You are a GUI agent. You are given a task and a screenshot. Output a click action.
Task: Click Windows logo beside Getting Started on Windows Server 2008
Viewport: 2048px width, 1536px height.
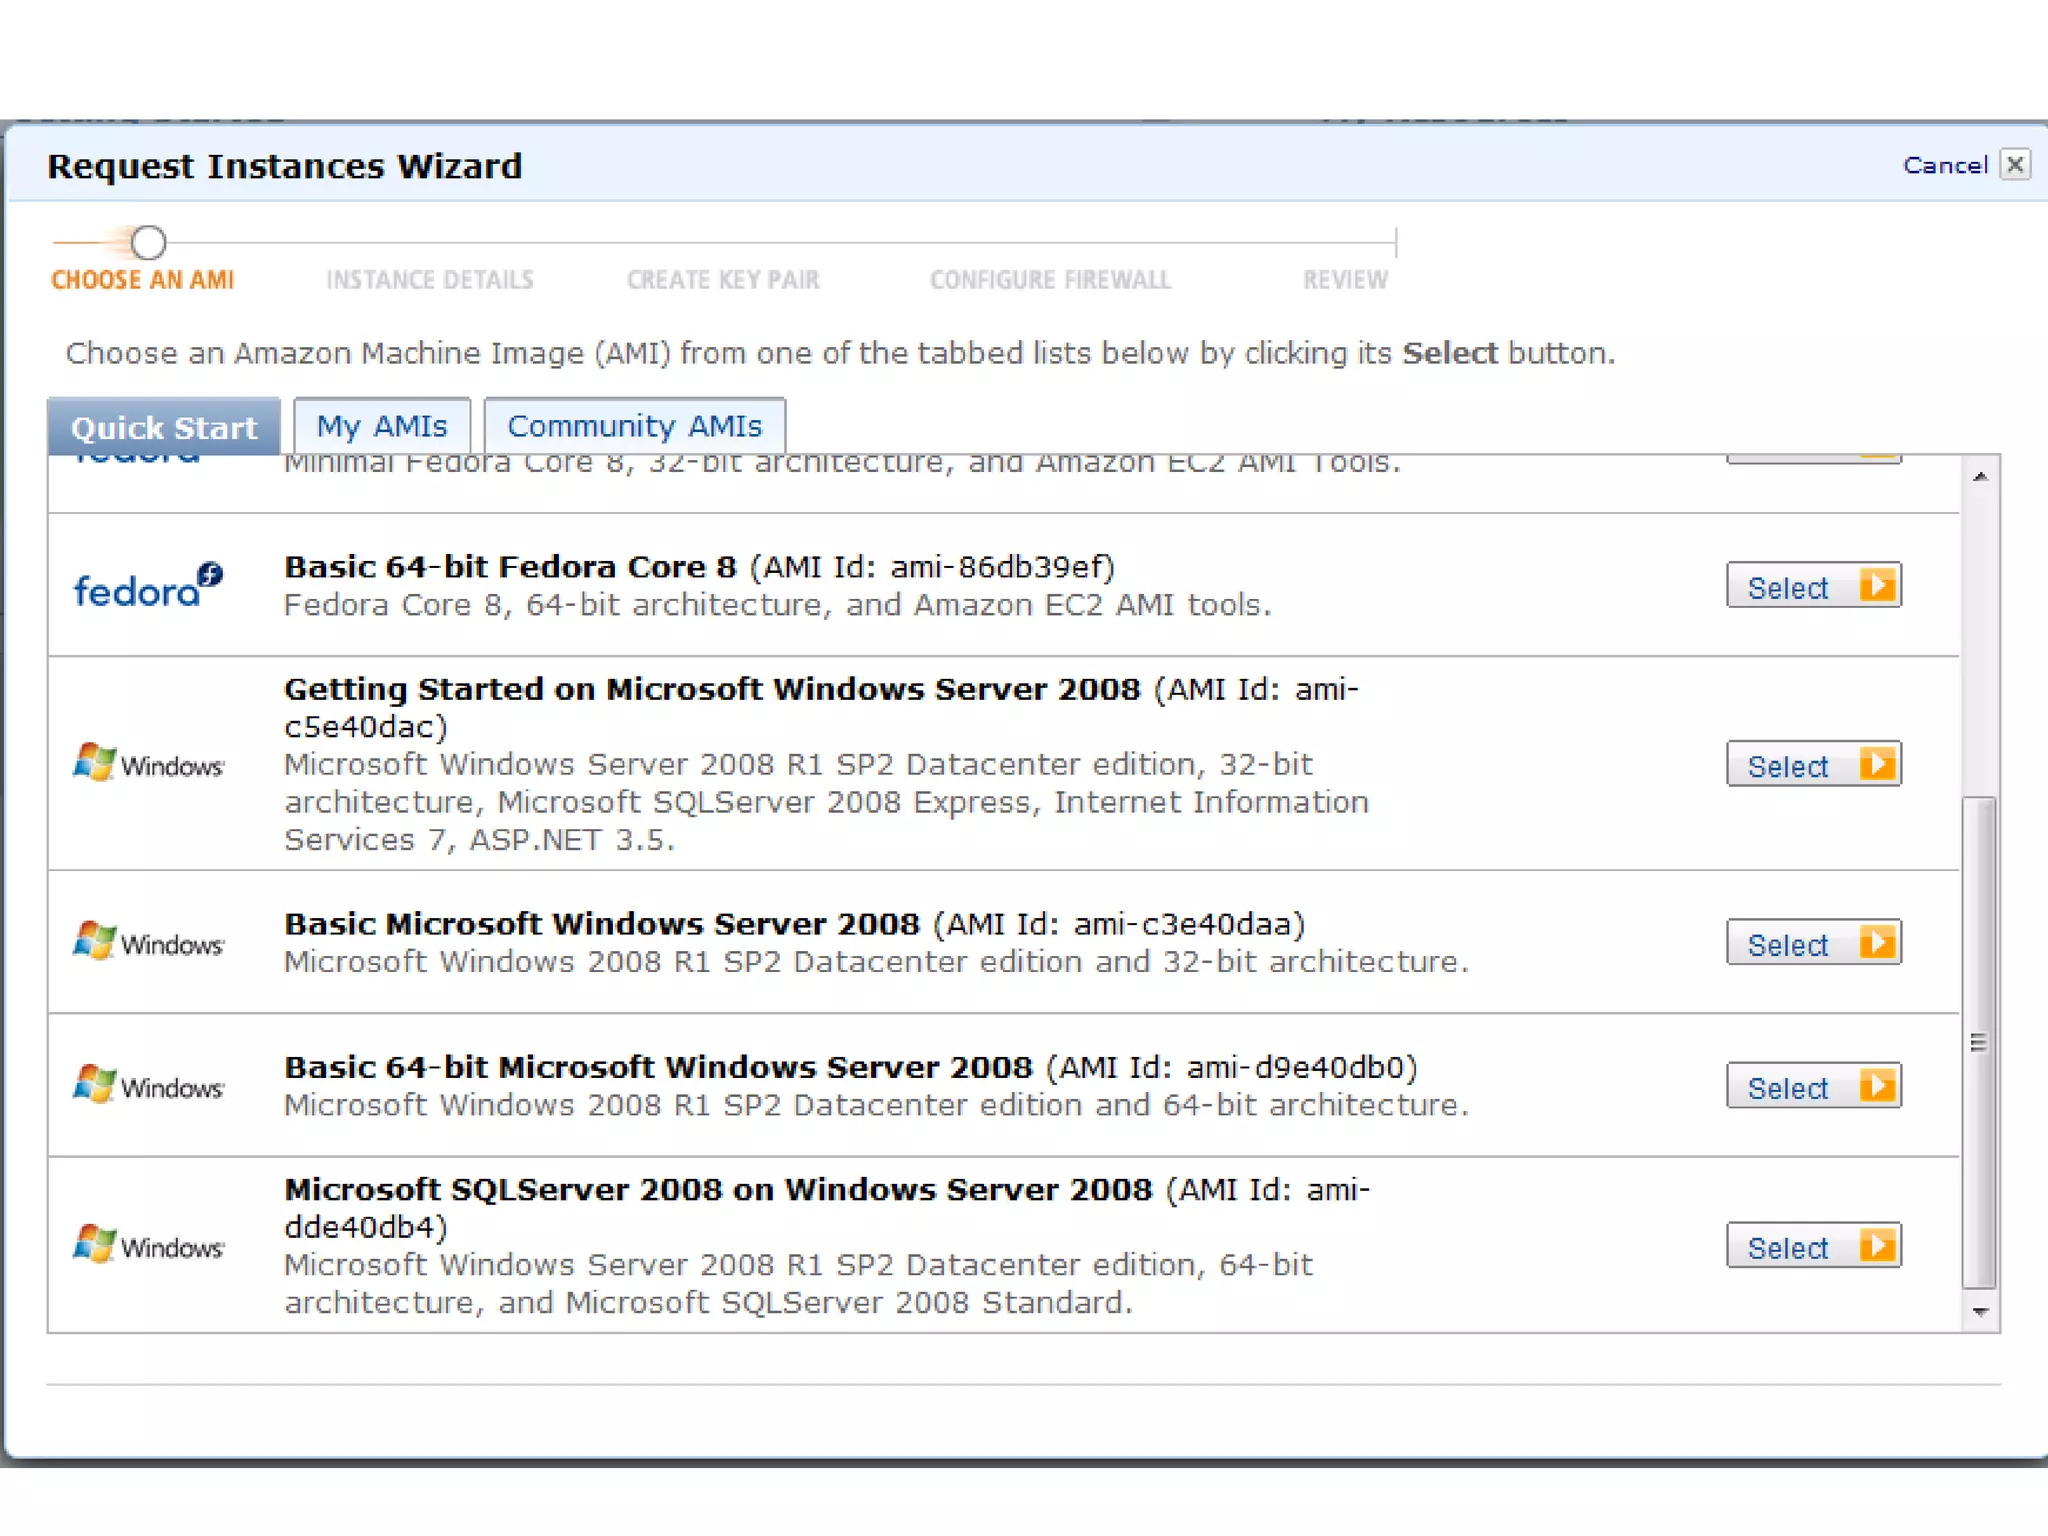[x=148, y=764]
